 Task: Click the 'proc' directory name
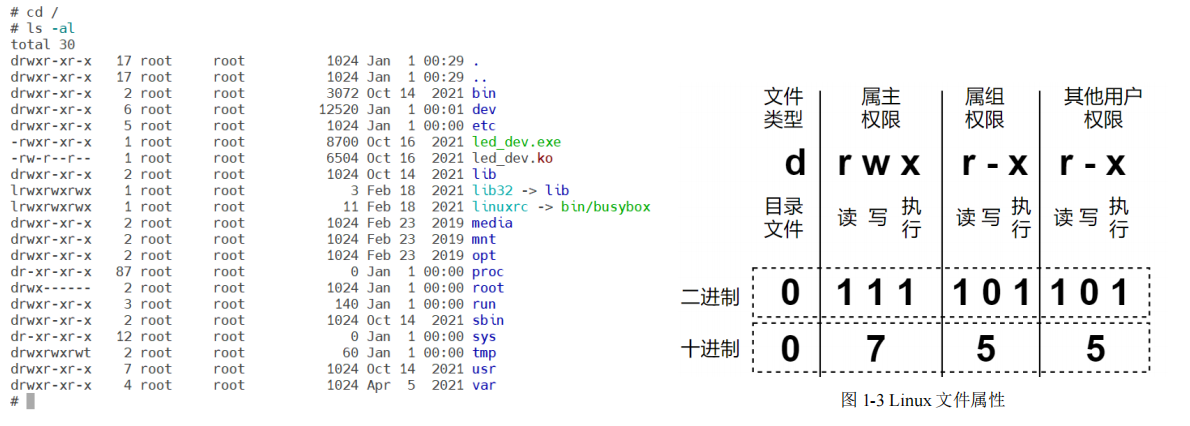tap(488, 272)
